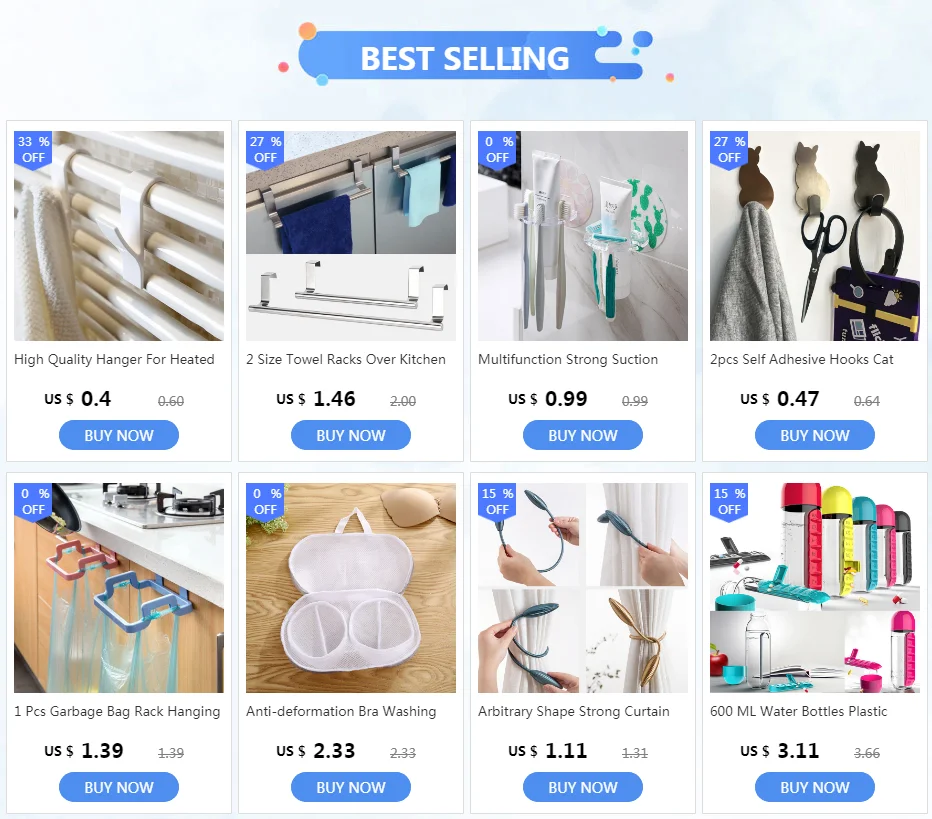Click the 15% OFF badge on curtain tieback

(498, 502)
